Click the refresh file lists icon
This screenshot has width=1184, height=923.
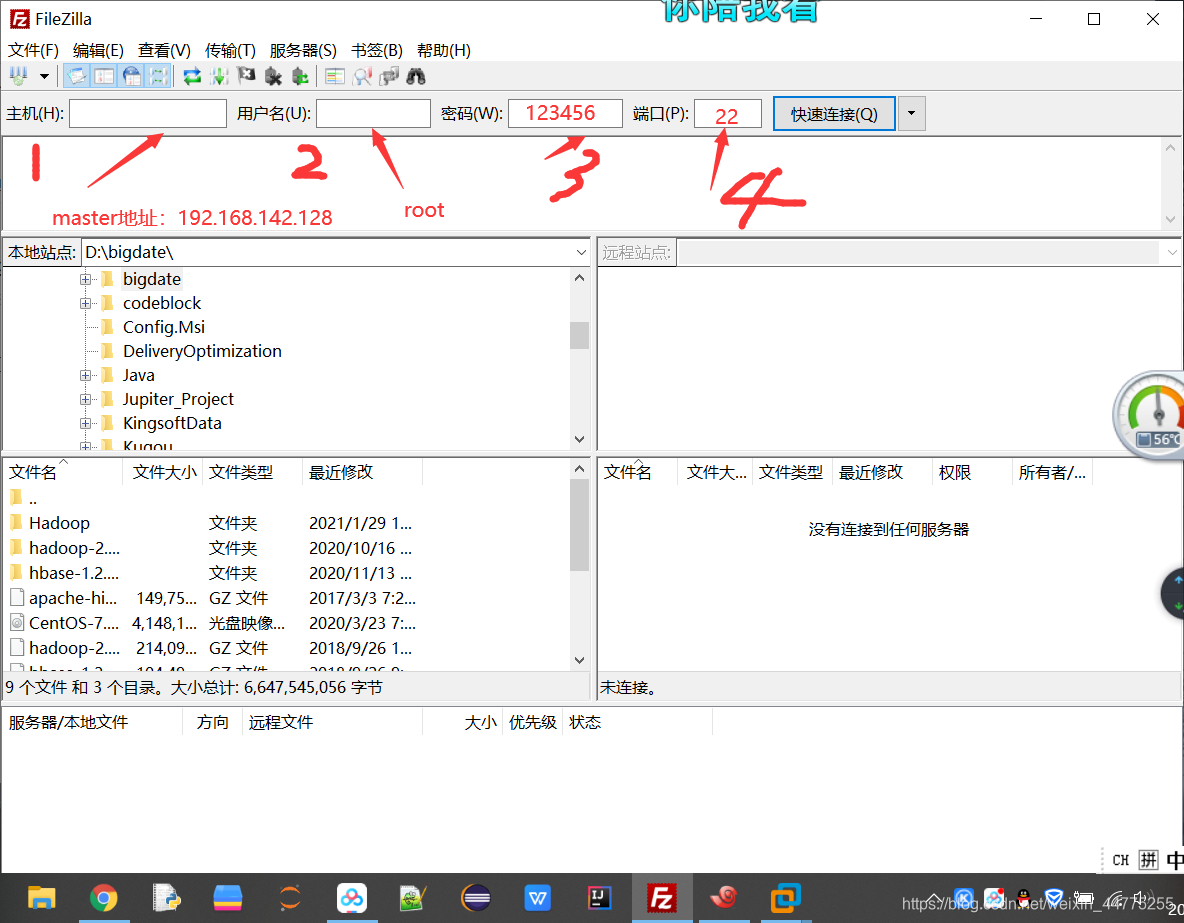click(191, 75)
